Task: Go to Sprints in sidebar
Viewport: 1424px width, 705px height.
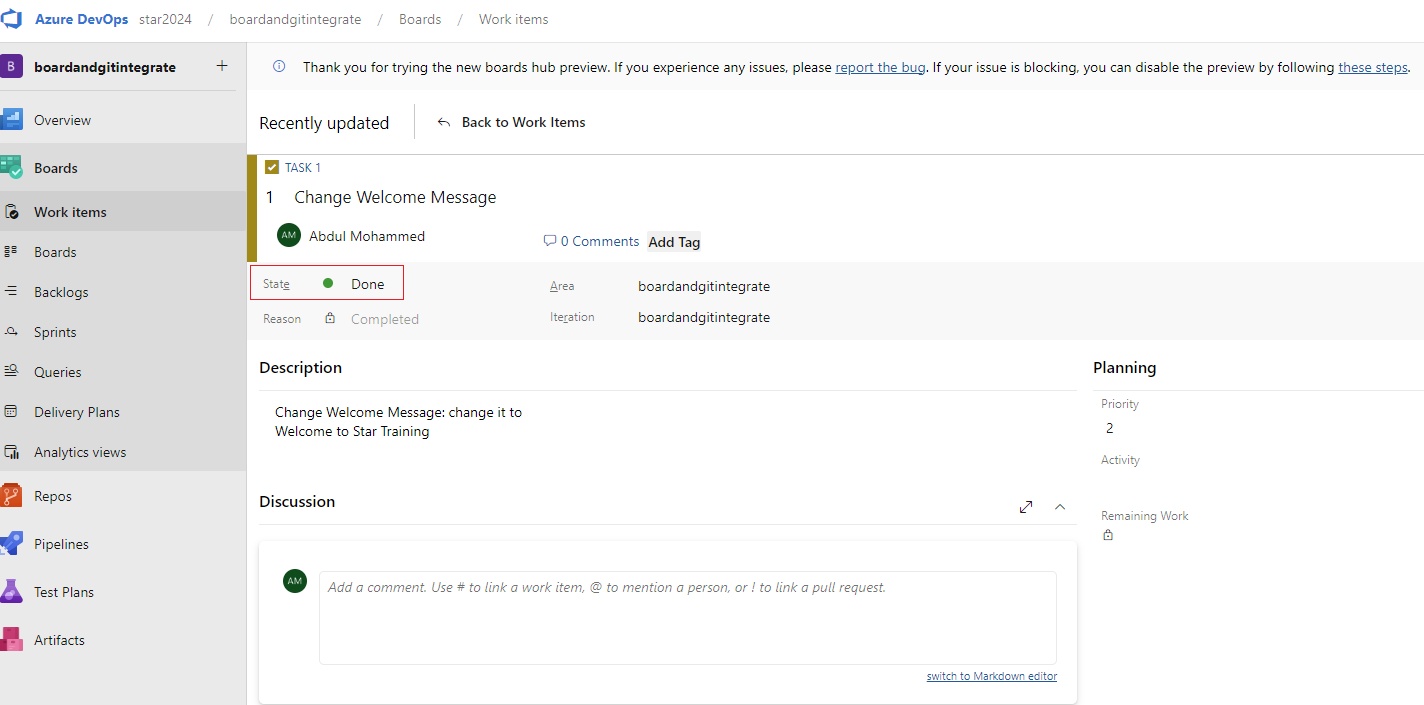Action: click(55, 332)
